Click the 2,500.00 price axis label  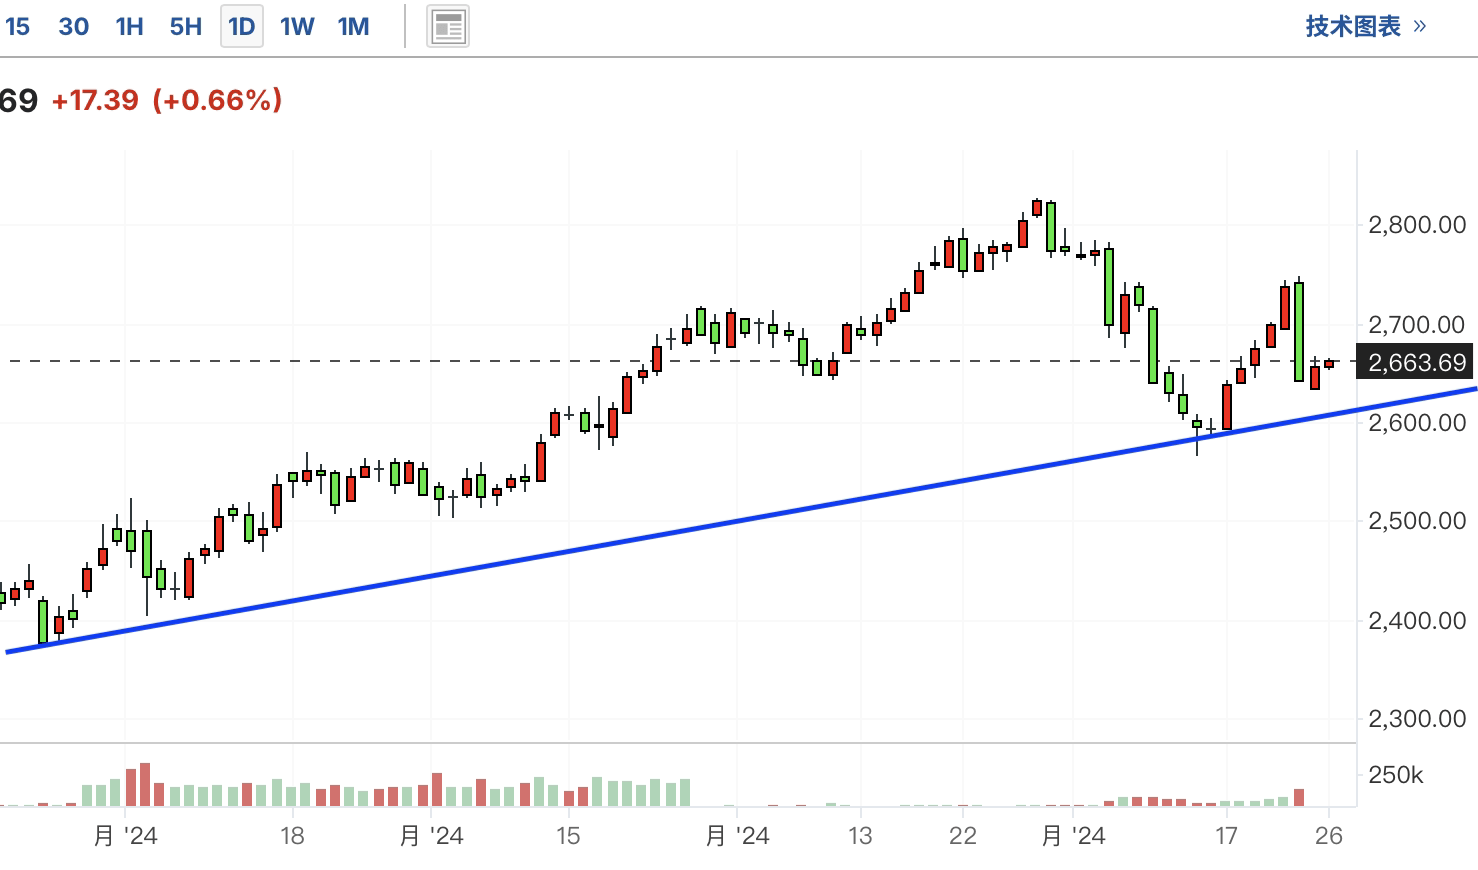pos(1416,521)
